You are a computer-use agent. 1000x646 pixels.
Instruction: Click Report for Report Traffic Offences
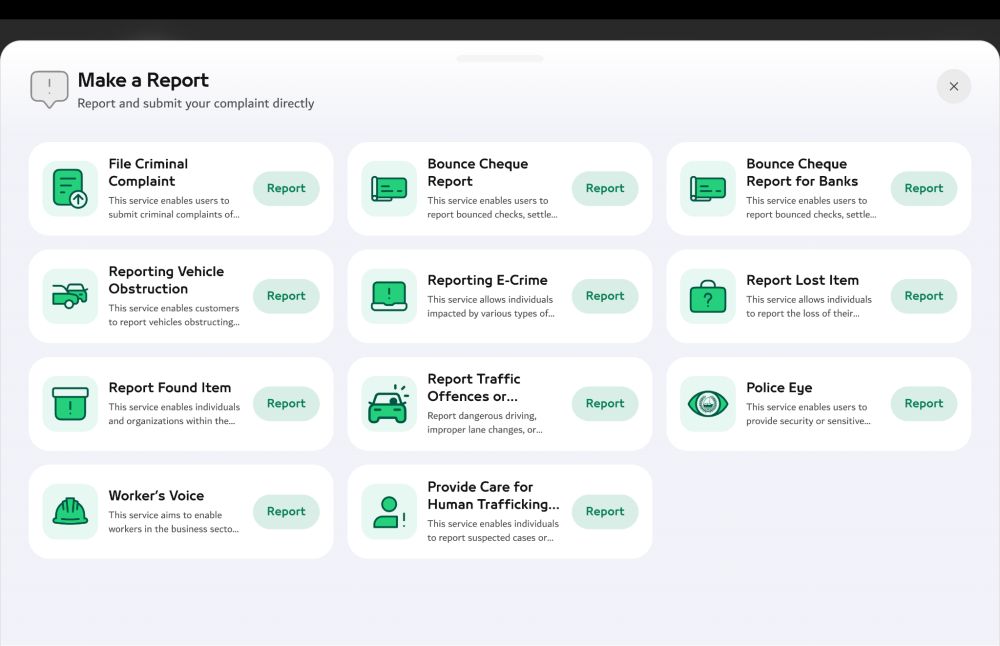pyautogui.click(x=605, y=404)
